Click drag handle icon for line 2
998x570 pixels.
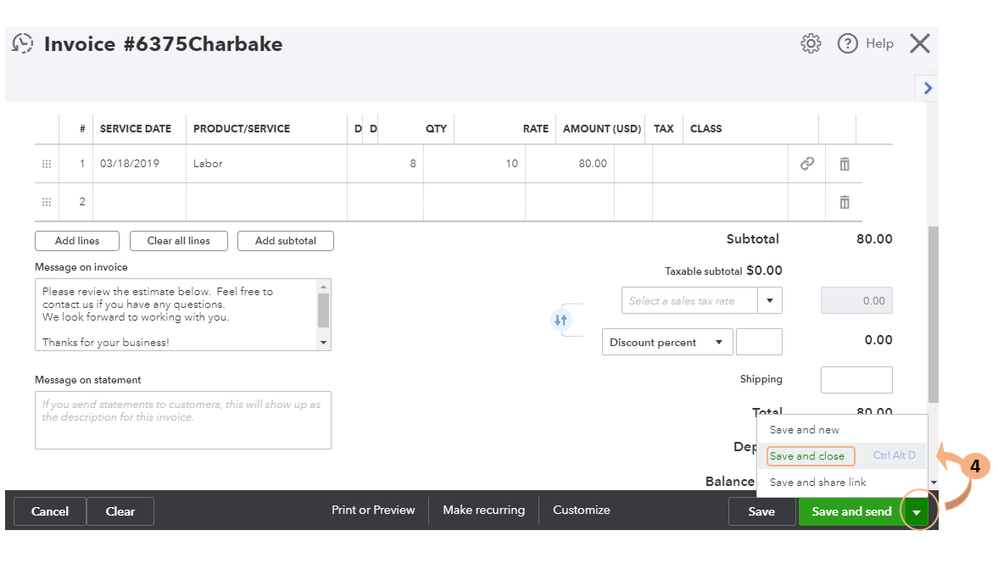[x=46, y=201]
